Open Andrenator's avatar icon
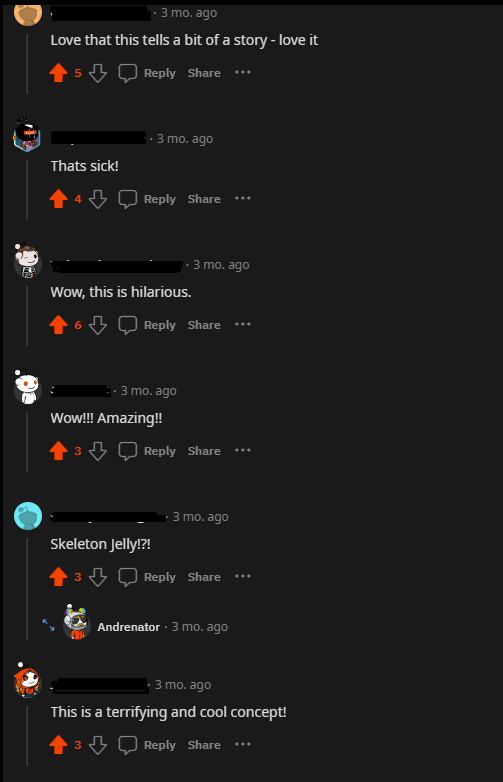This screenshot has height=782, width=503. coord(77,622)
